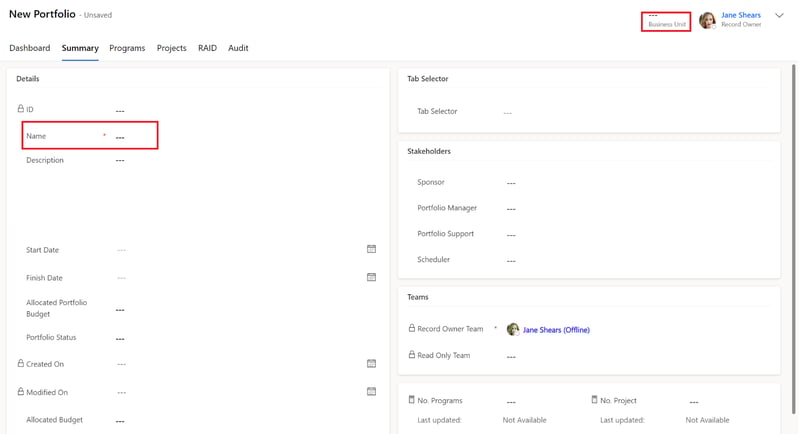The height and width of the screenshot is (434, 800).
Task: Click the vertical scrollbar on the right
Action: [794, 240]
